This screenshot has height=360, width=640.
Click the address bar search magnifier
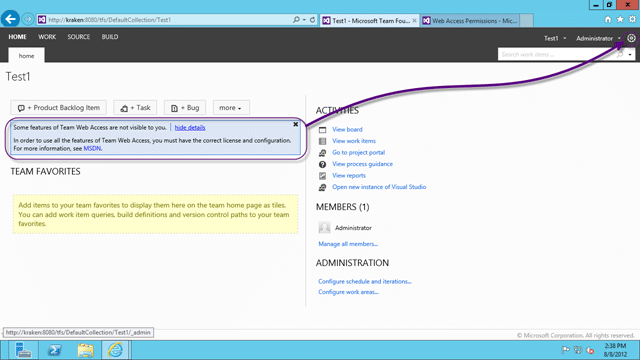point(296,20)
